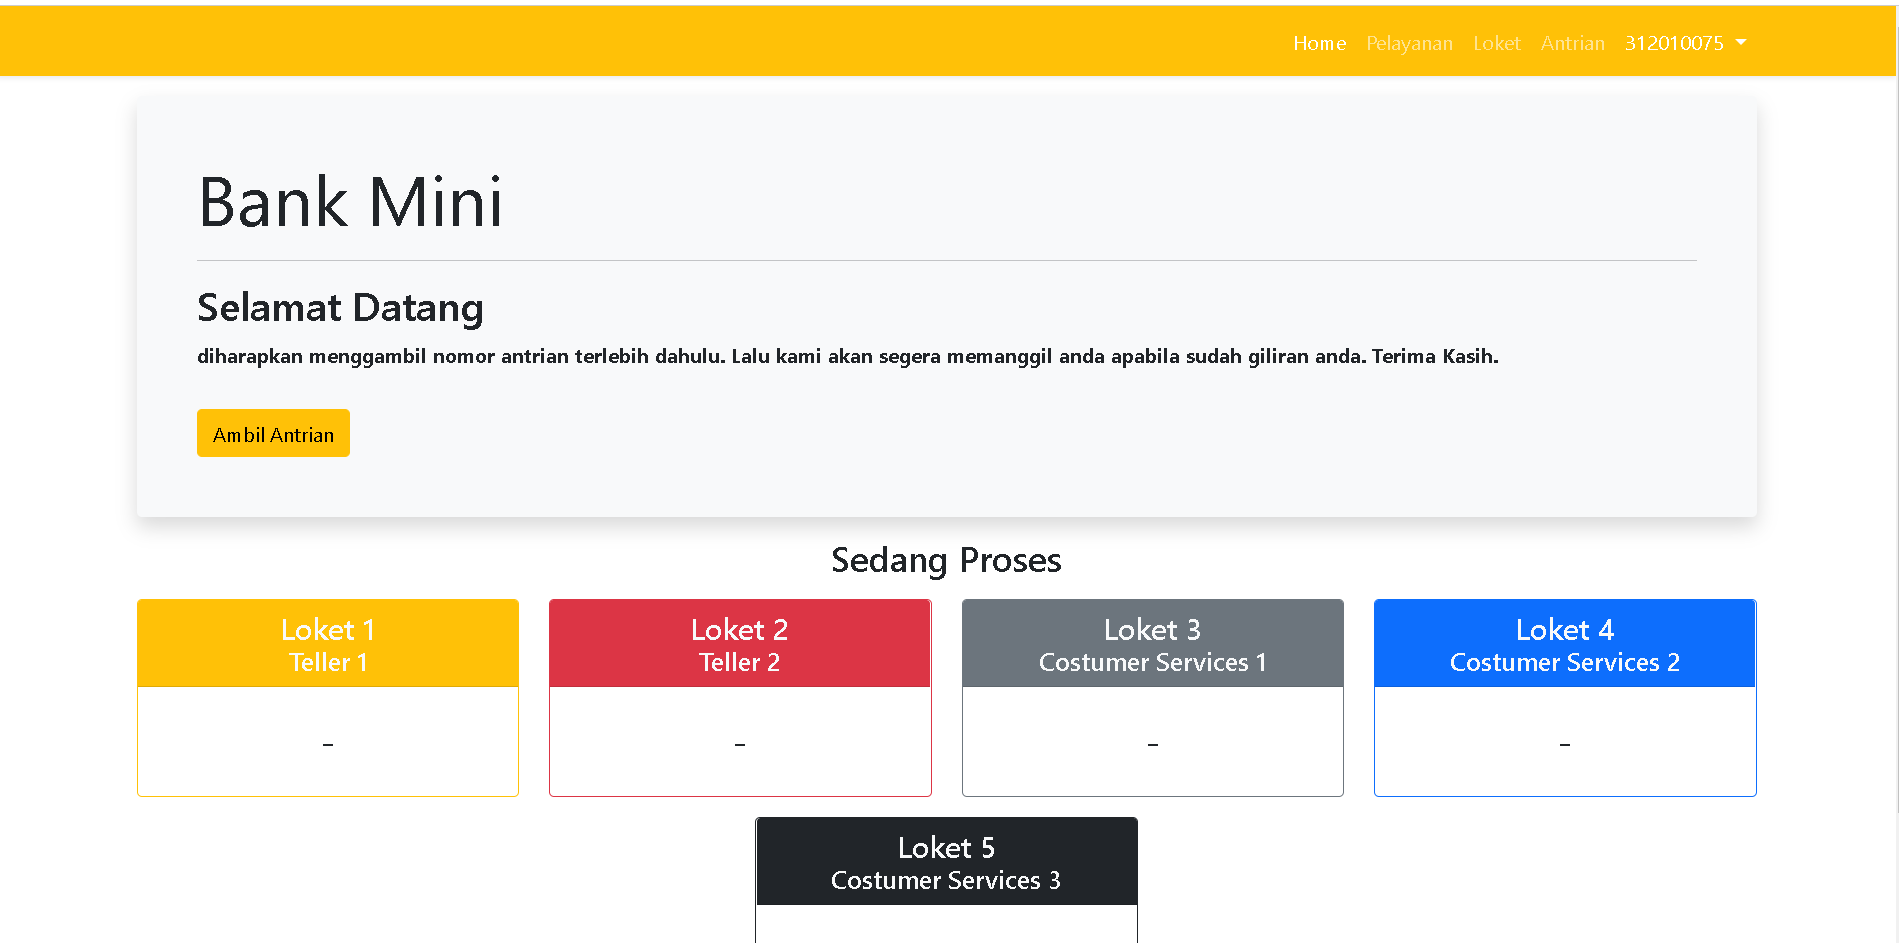Image resolution: width=1899 pixels, height=943 pixels.
Task: Click the Sedang Proses title
Action: 946,560
